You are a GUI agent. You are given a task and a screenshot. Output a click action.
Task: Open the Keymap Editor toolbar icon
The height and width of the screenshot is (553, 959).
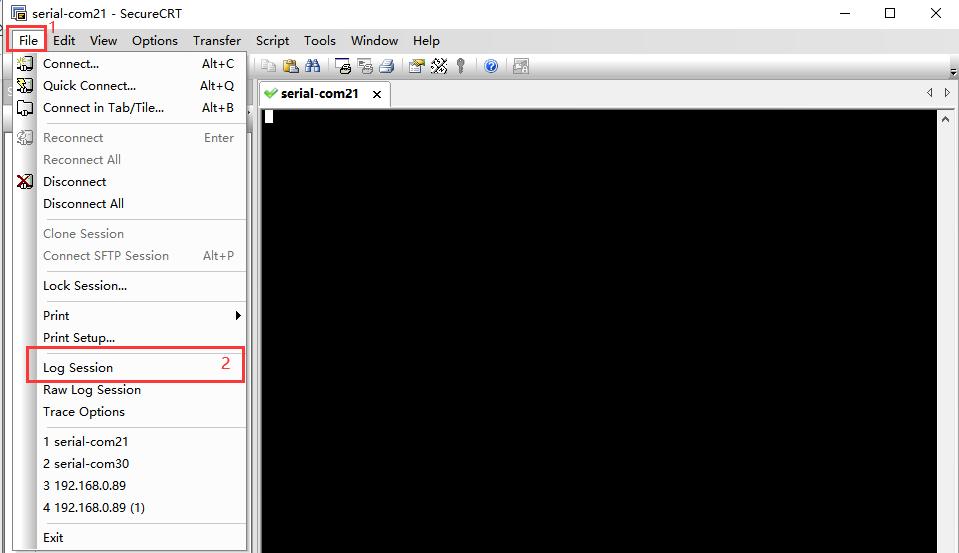[x=439, y=66]
